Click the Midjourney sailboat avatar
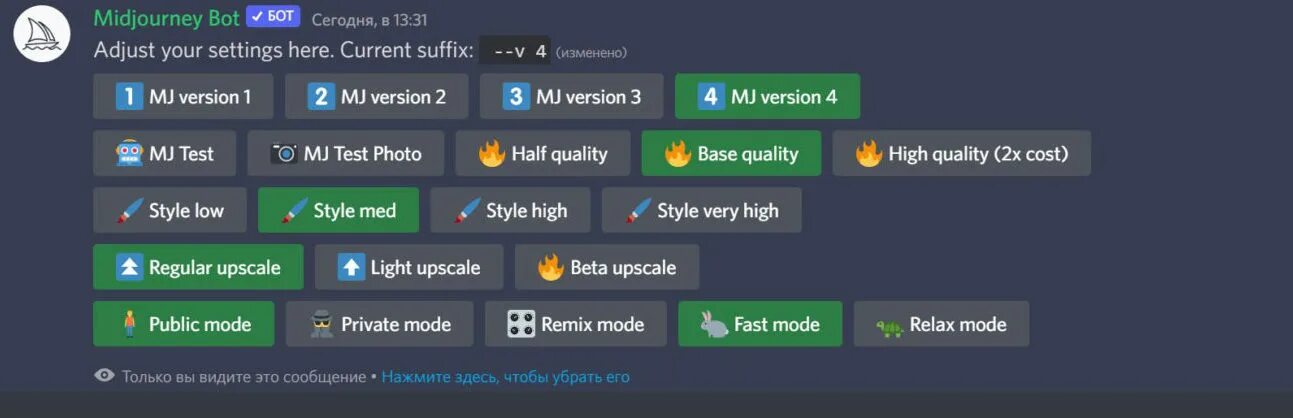Viewport: 1293px width, 418px height. pos(41,34)
